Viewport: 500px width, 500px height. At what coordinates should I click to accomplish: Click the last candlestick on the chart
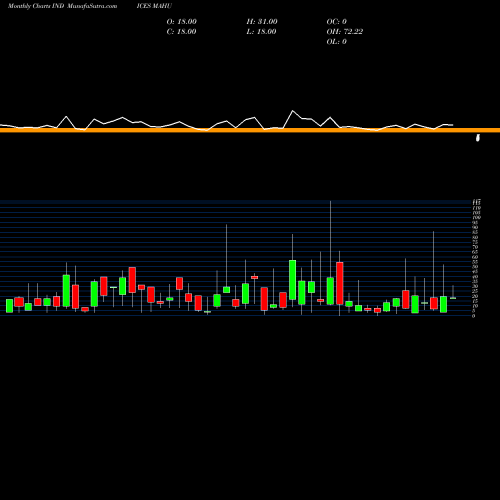[453, 298]
